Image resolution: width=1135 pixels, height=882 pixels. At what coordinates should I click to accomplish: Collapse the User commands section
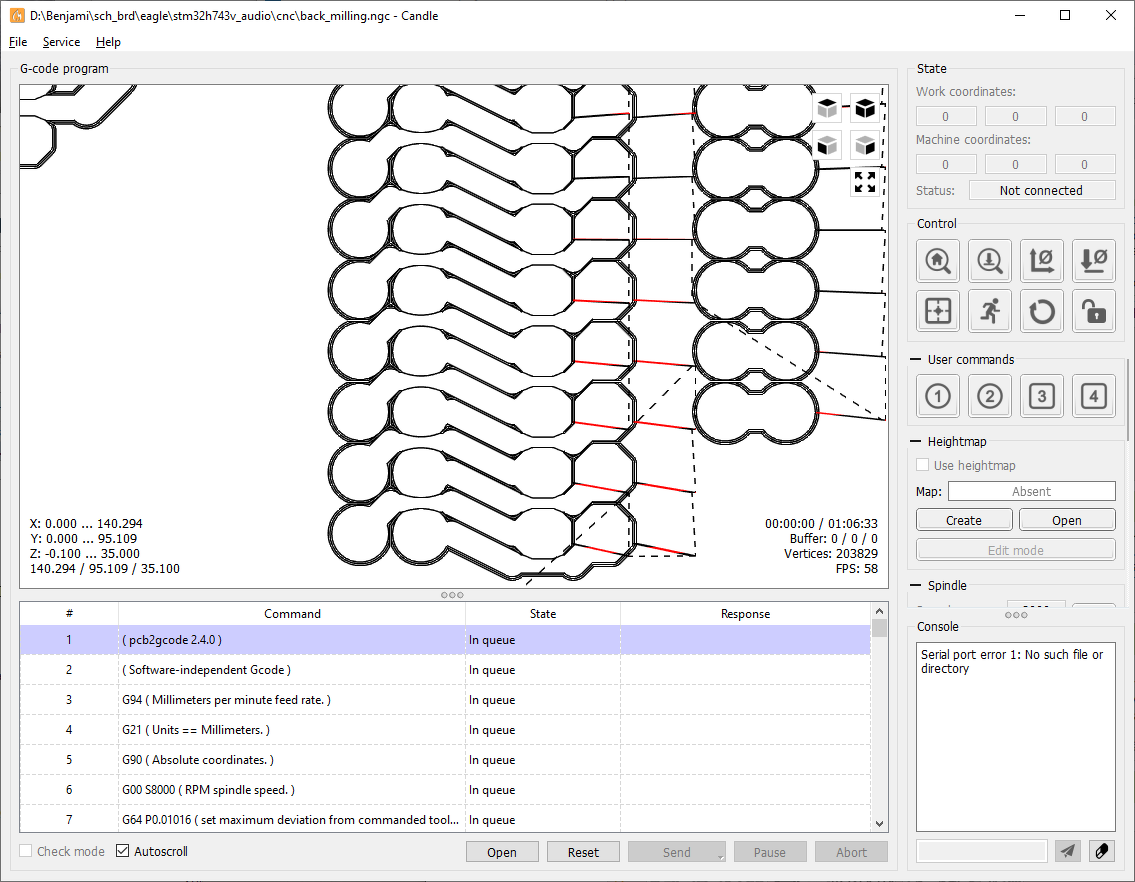click(916, 359)
